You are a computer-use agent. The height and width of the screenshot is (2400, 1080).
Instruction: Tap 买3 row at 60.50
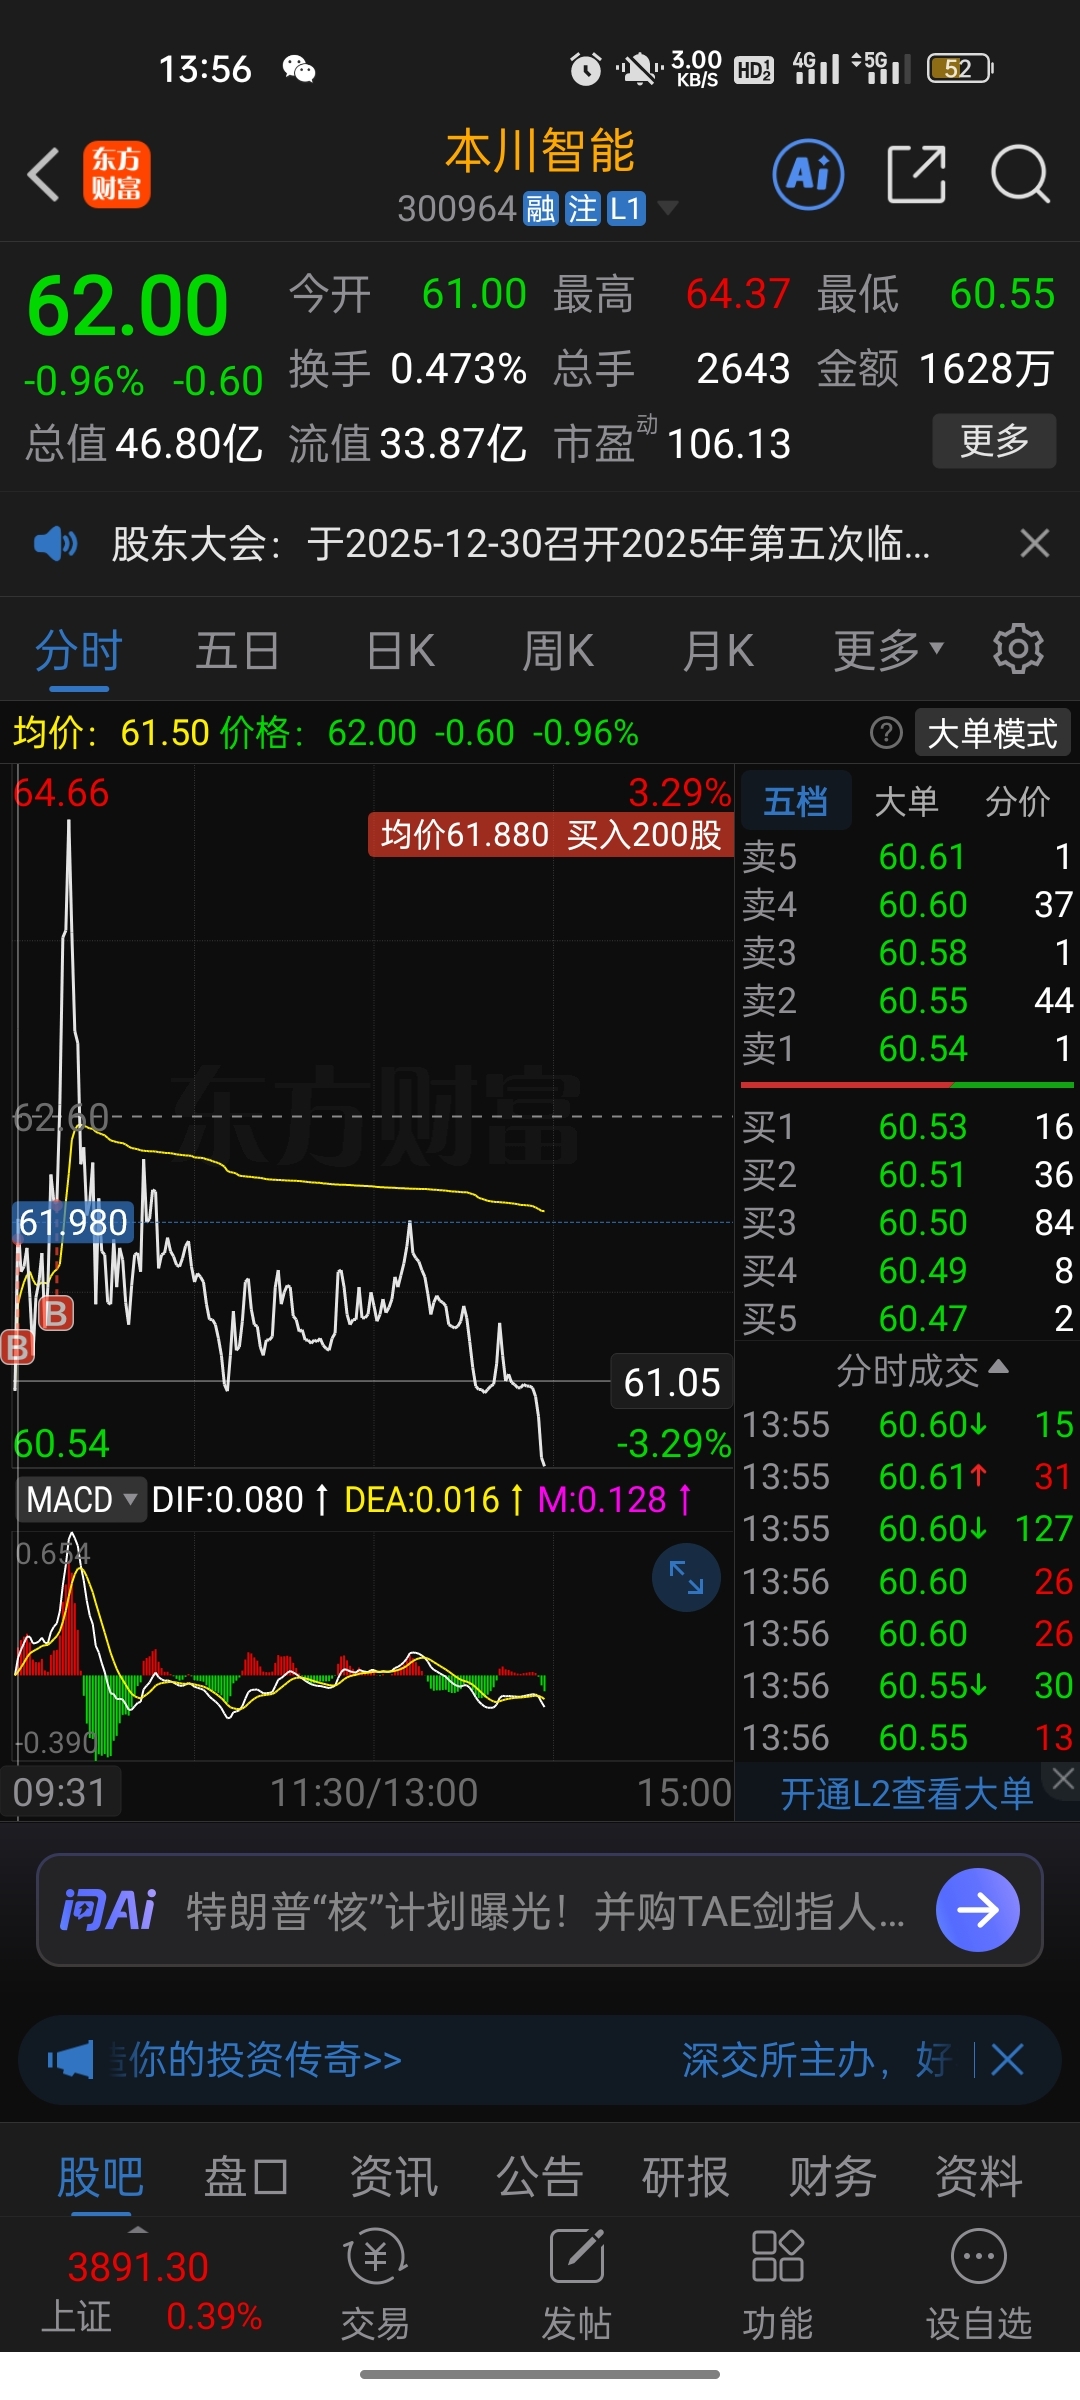tap(907, 1222)
